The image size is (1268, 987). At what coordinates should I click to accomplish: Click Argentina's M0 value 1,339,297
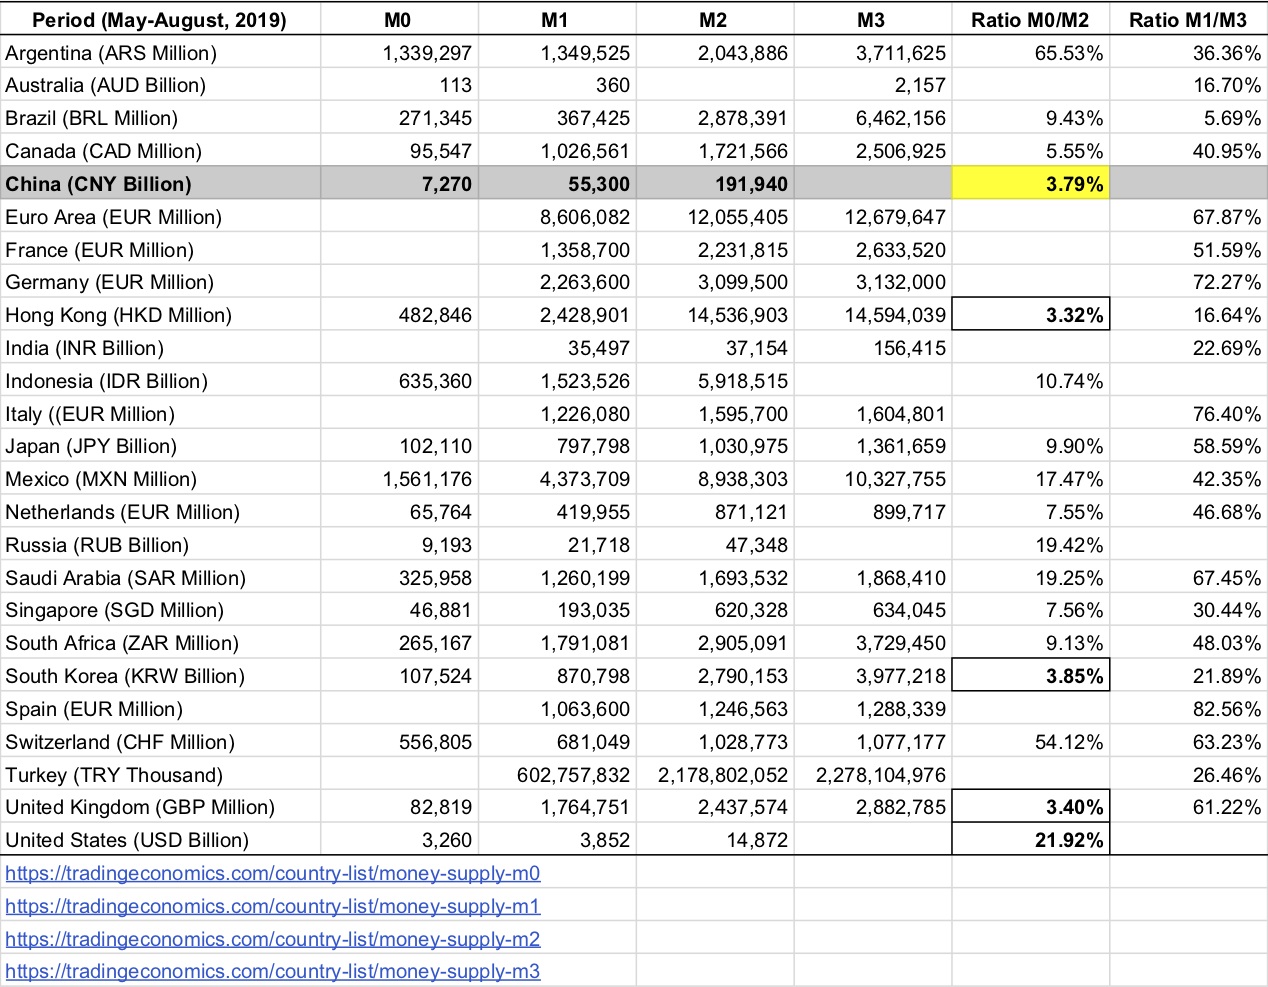pyautogui.click(x=427, y=53)
